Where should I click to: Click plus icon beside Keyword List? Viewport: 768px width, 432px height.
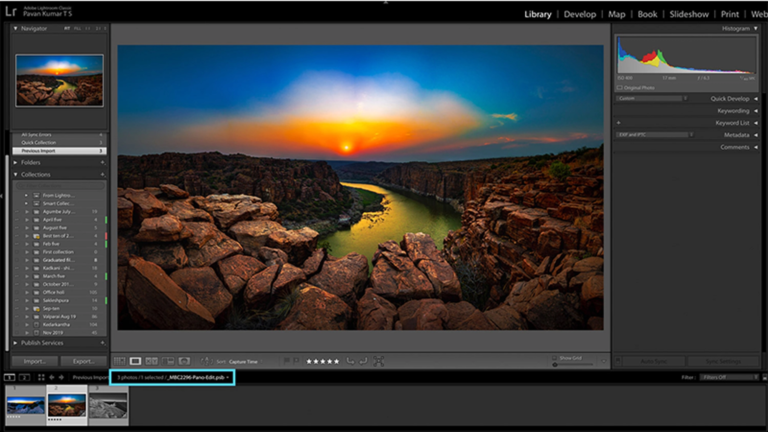point(619,123)
